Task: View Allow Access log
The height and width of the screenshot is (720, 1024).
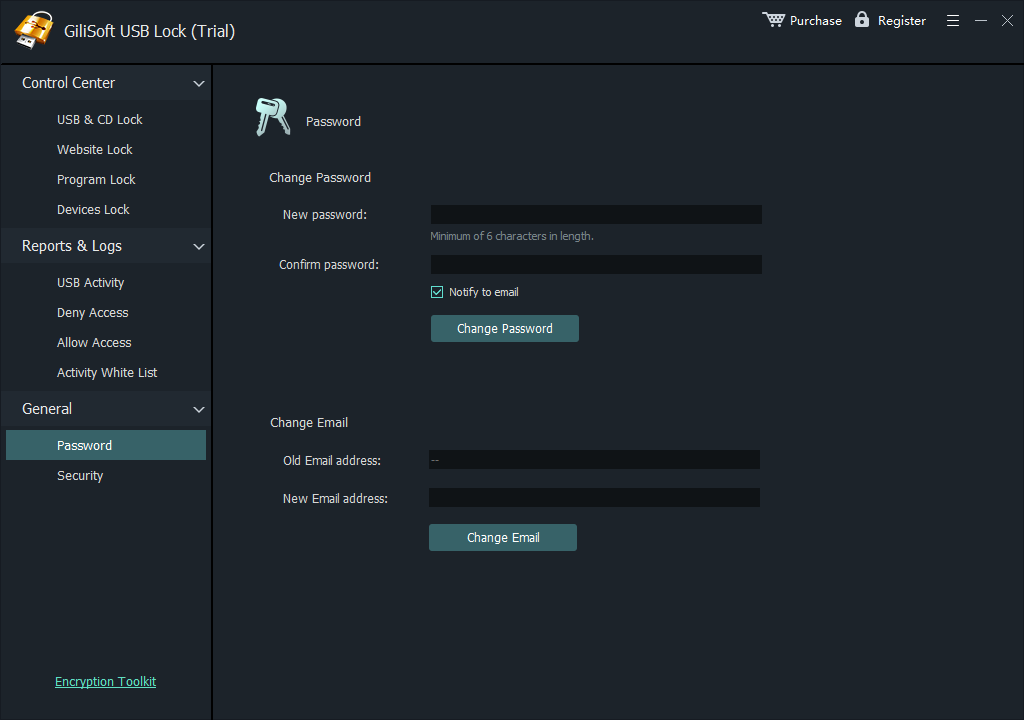Action: click(94, 342)
